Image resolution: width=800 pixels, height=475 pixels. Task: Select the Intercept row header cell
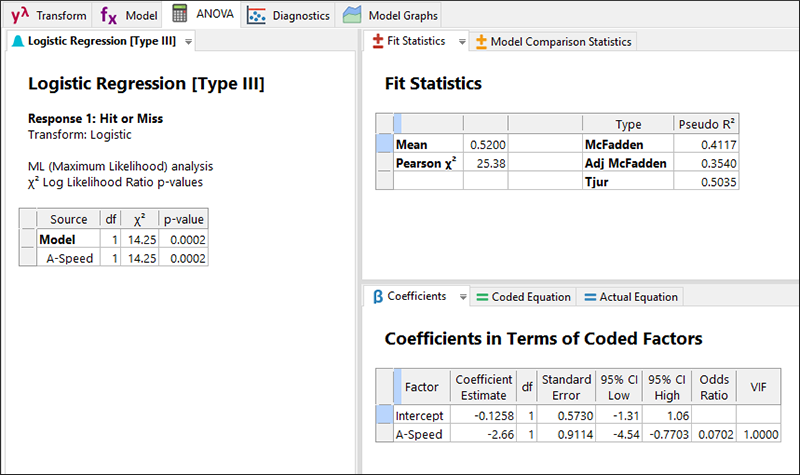pyautogui.click(x=384, y=415)
